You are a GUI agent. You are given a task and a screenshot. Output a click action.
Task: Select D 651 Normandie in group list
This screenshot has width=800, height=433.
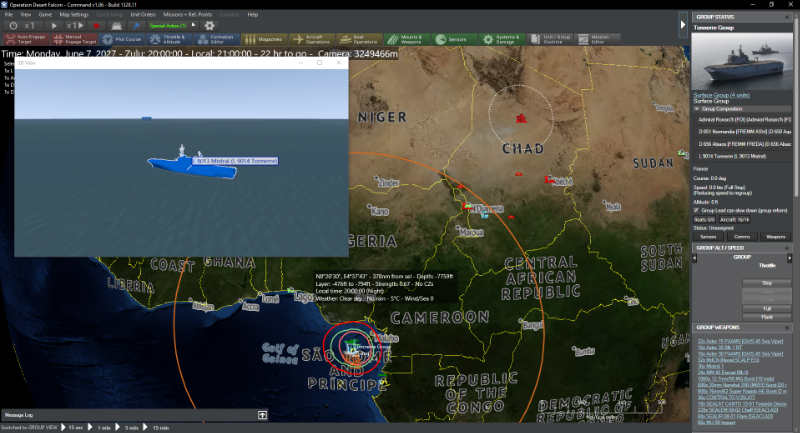(744, 132)
